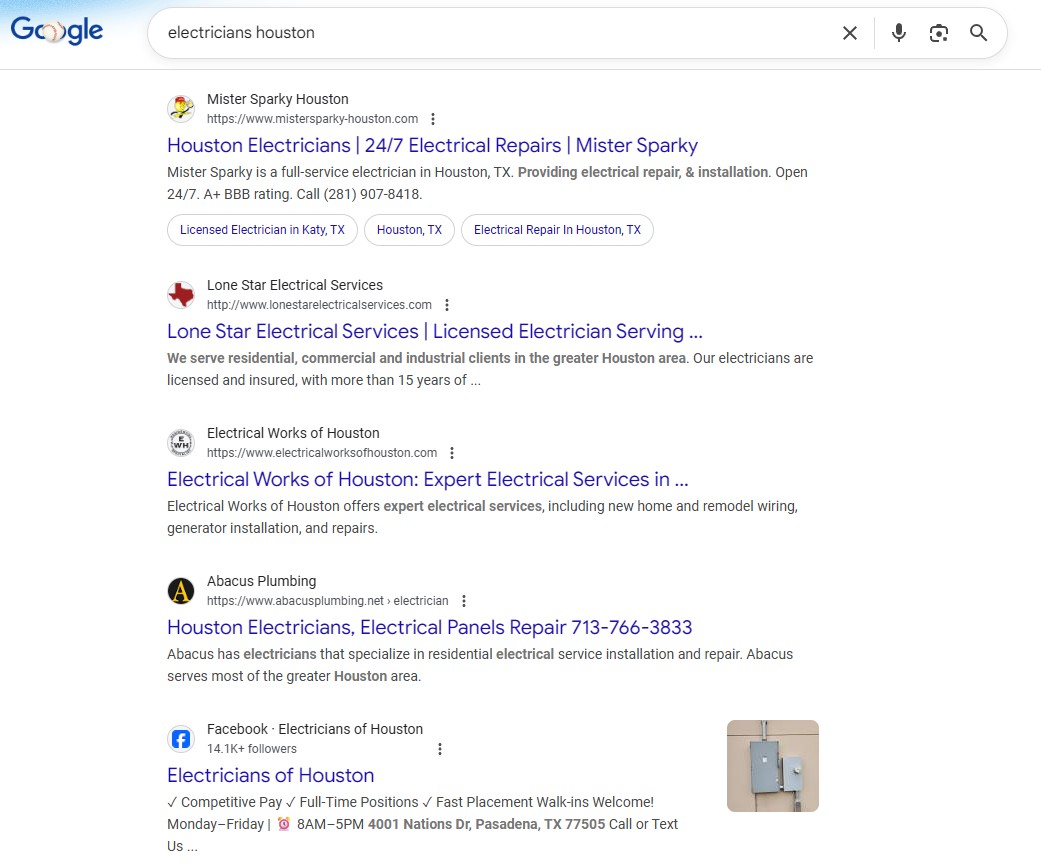This screenshot has width=1041, height=867.
Task: Open the three-dot menu for Abacus Plumbing result
Action: point(464,600)
